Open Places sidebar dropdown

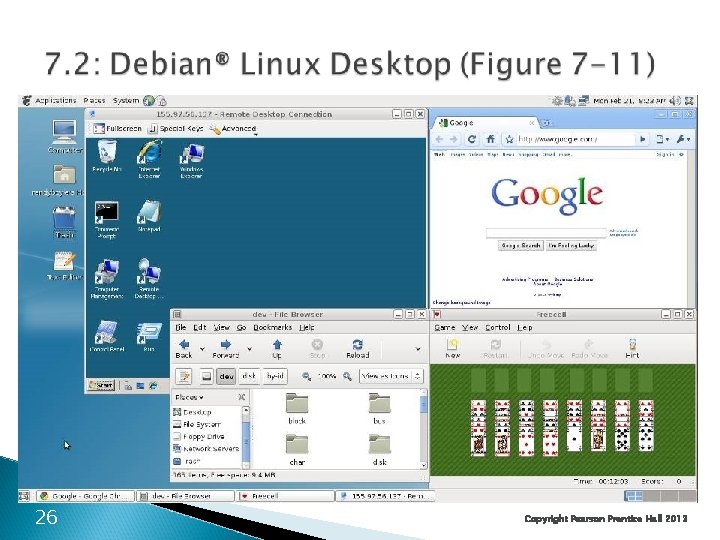(190, 397)
